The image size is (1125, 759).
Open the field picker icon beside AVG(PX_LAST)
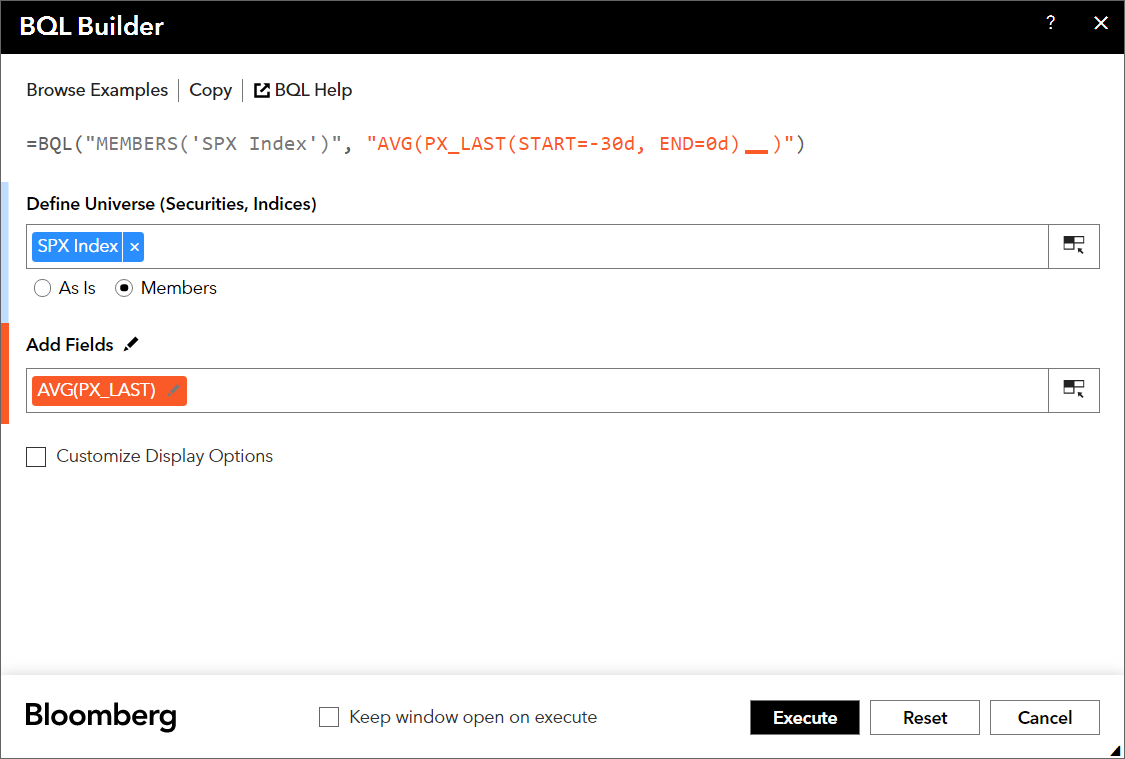pos(1073,390)
